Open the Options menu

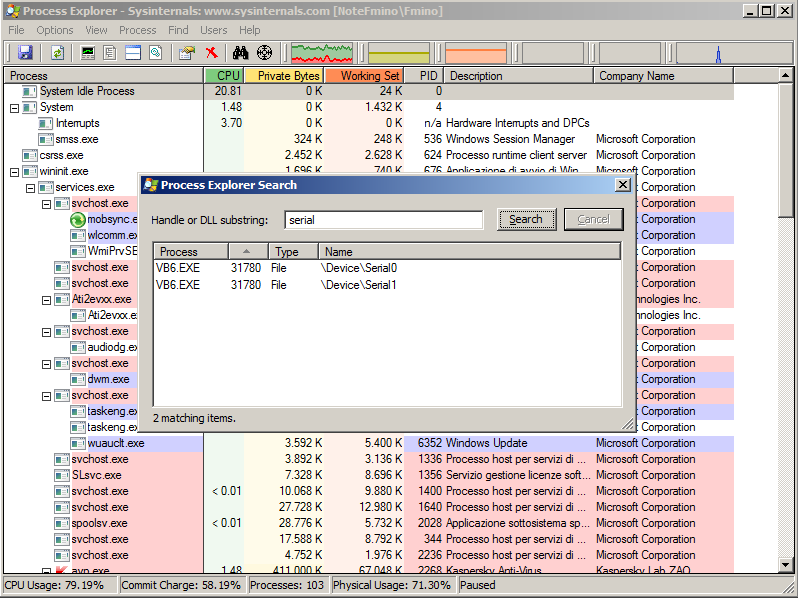(x=55, y=30)
